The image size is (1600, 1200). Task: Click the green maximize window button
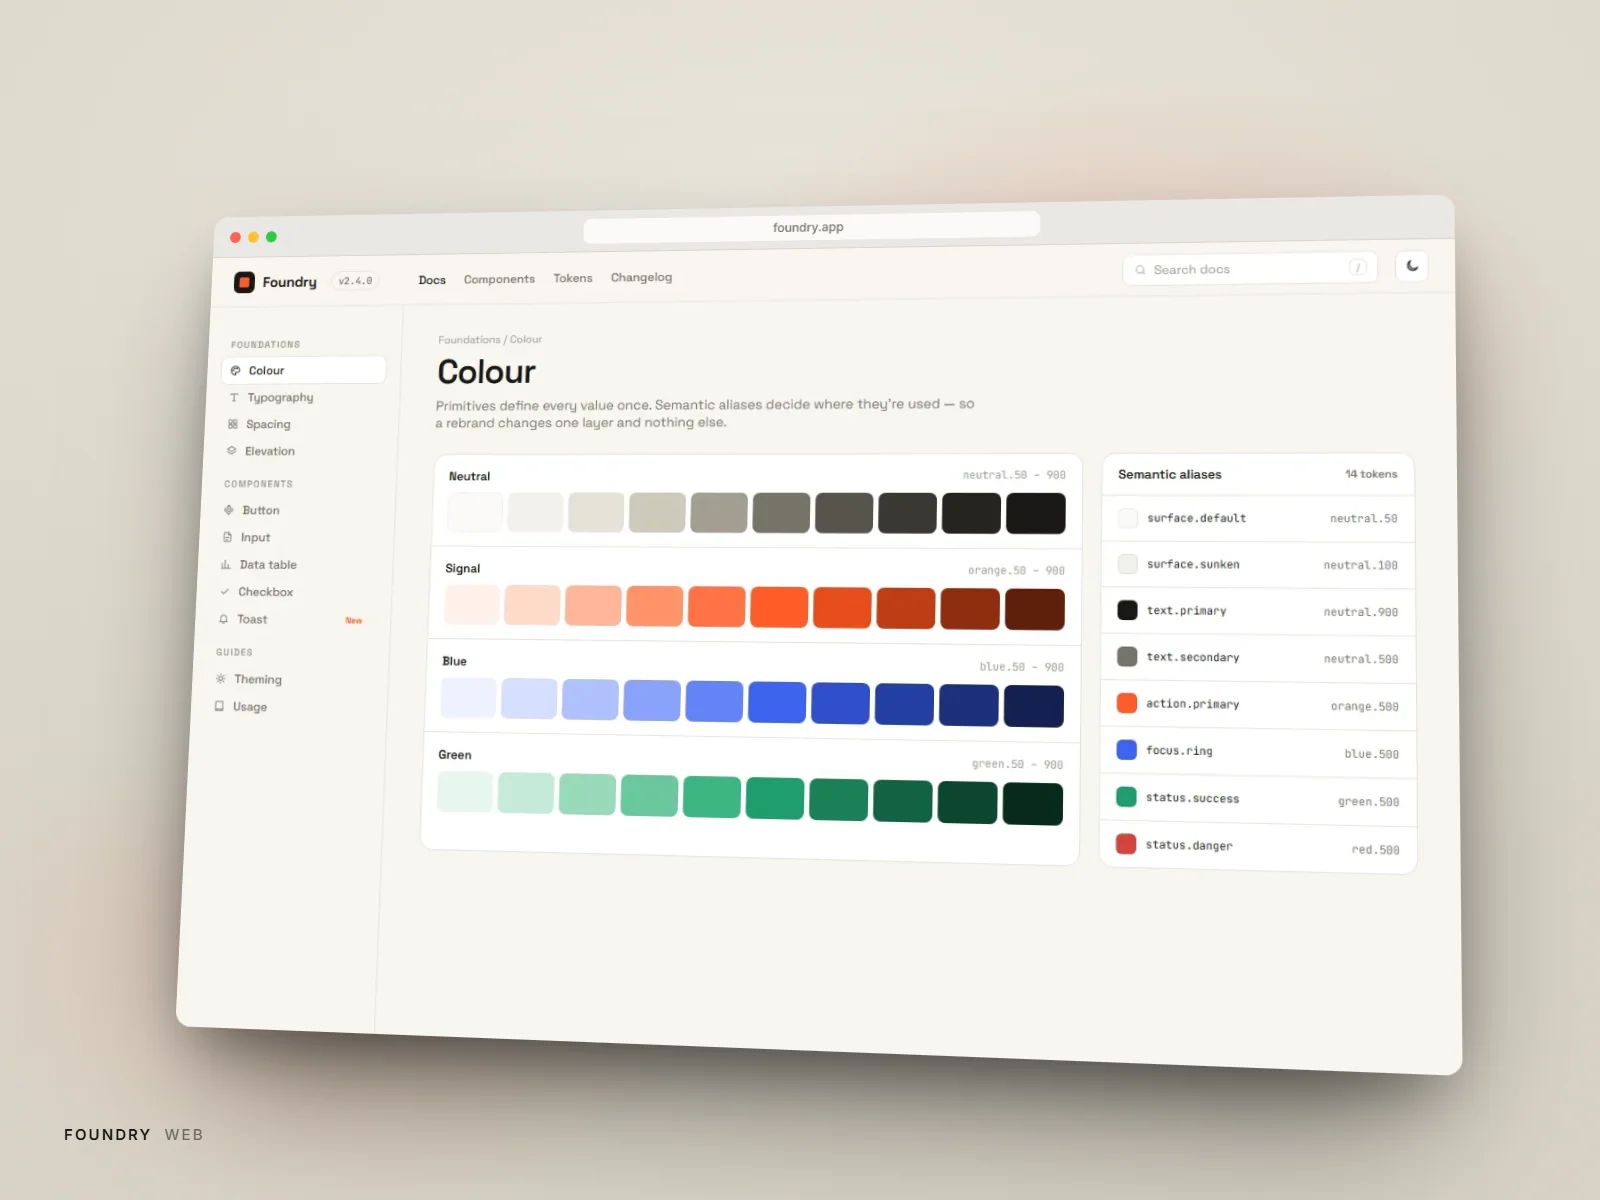coord(271,237)
